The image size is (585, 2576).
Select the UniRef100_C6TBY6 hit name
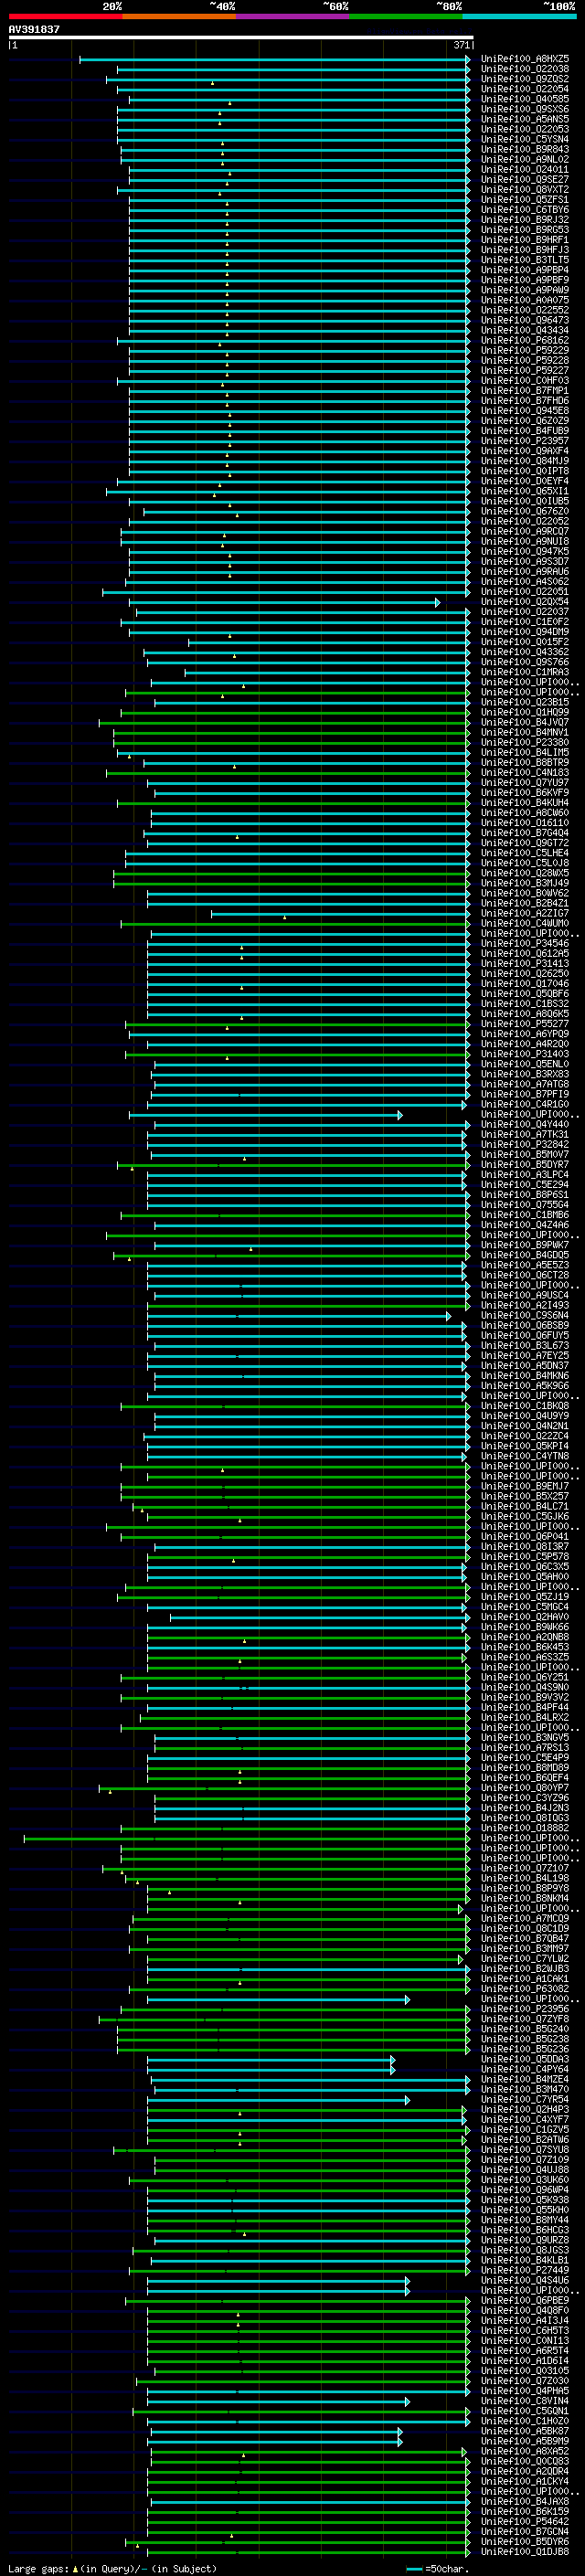[525, 210]
